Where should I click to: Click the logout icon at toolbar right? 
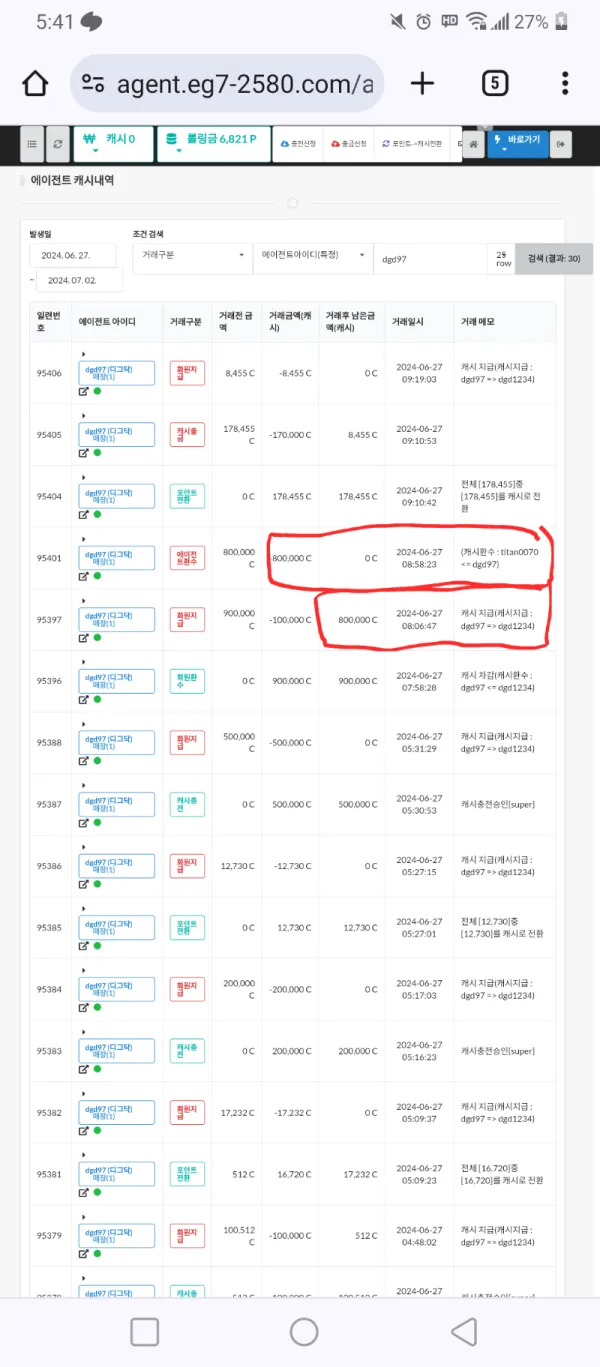coord(562,144)
